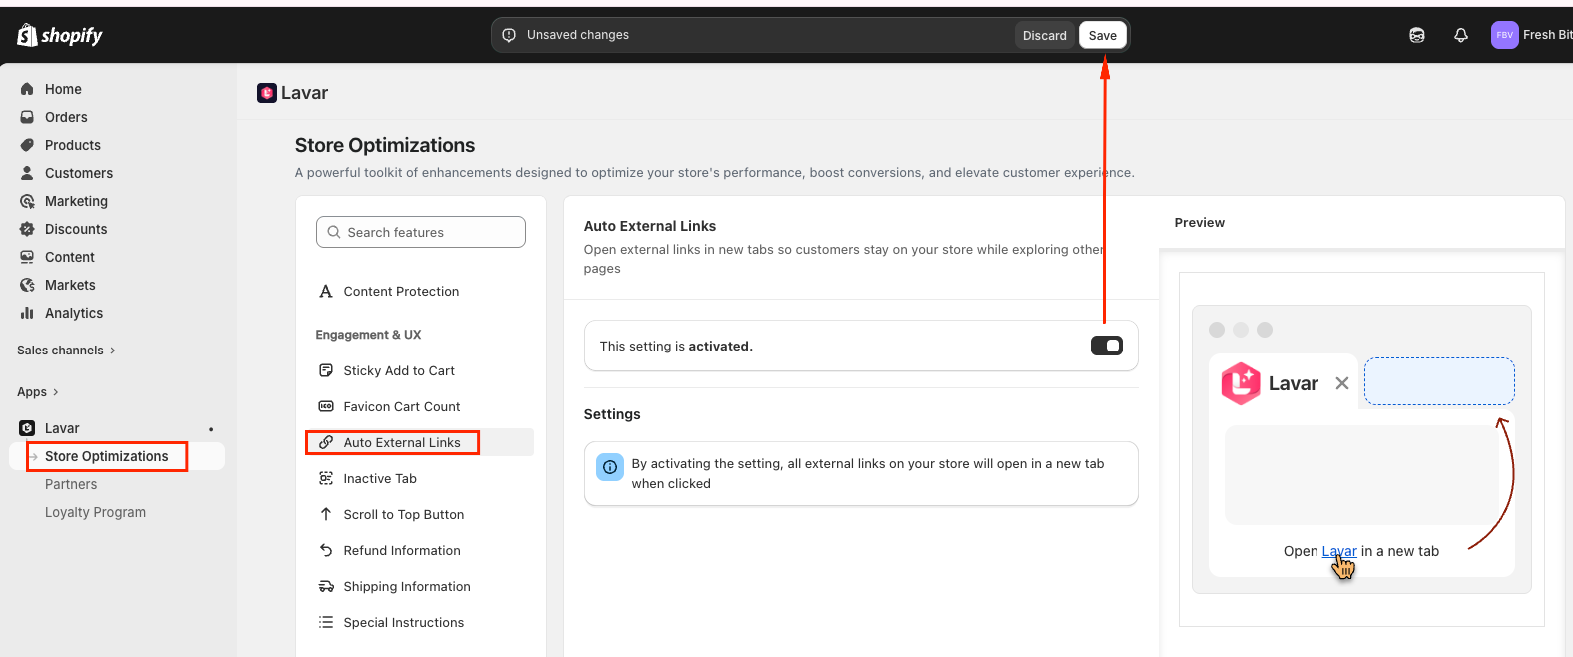Click the Lavar link in preview
Screen dimensions: 1573x657
pos(1339,551)
